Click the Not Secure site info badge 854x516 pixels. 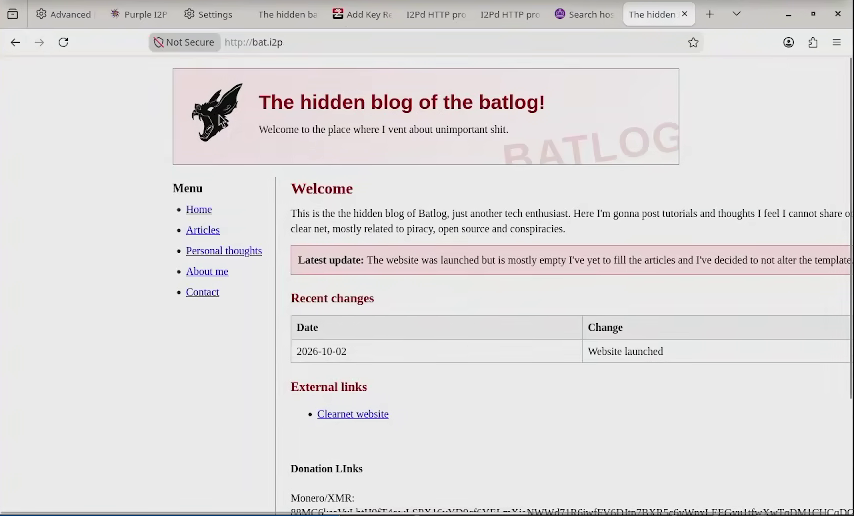tap(184, 42)
